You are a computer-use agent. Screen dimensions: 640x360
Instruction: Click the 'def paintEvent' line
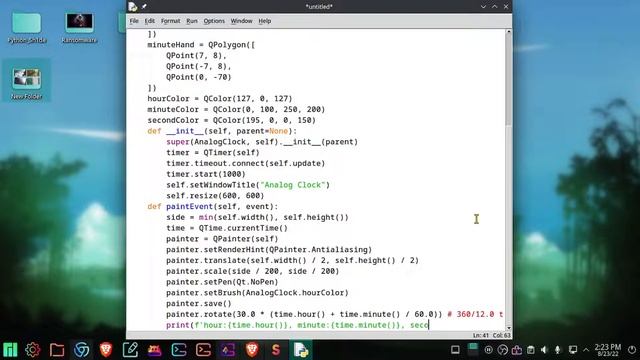coord(213,207)
